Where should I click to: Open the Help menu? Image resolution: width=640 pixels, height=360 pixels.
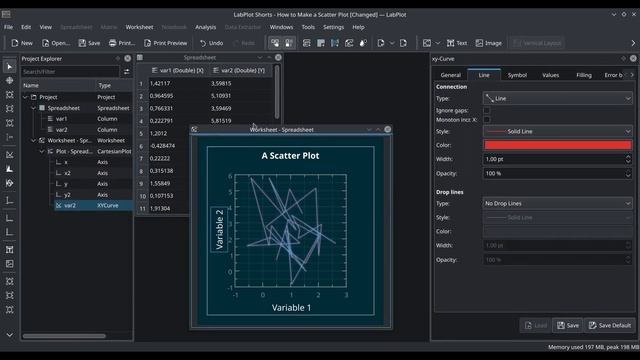tap(358, 27)
